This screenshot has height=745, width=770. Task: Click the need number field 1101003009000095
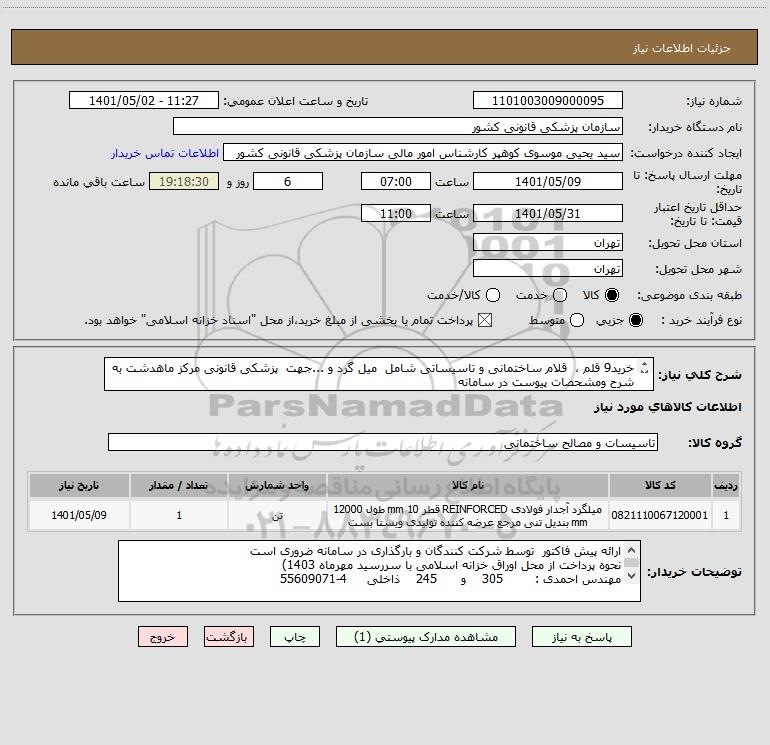click(x=548, y=101)
